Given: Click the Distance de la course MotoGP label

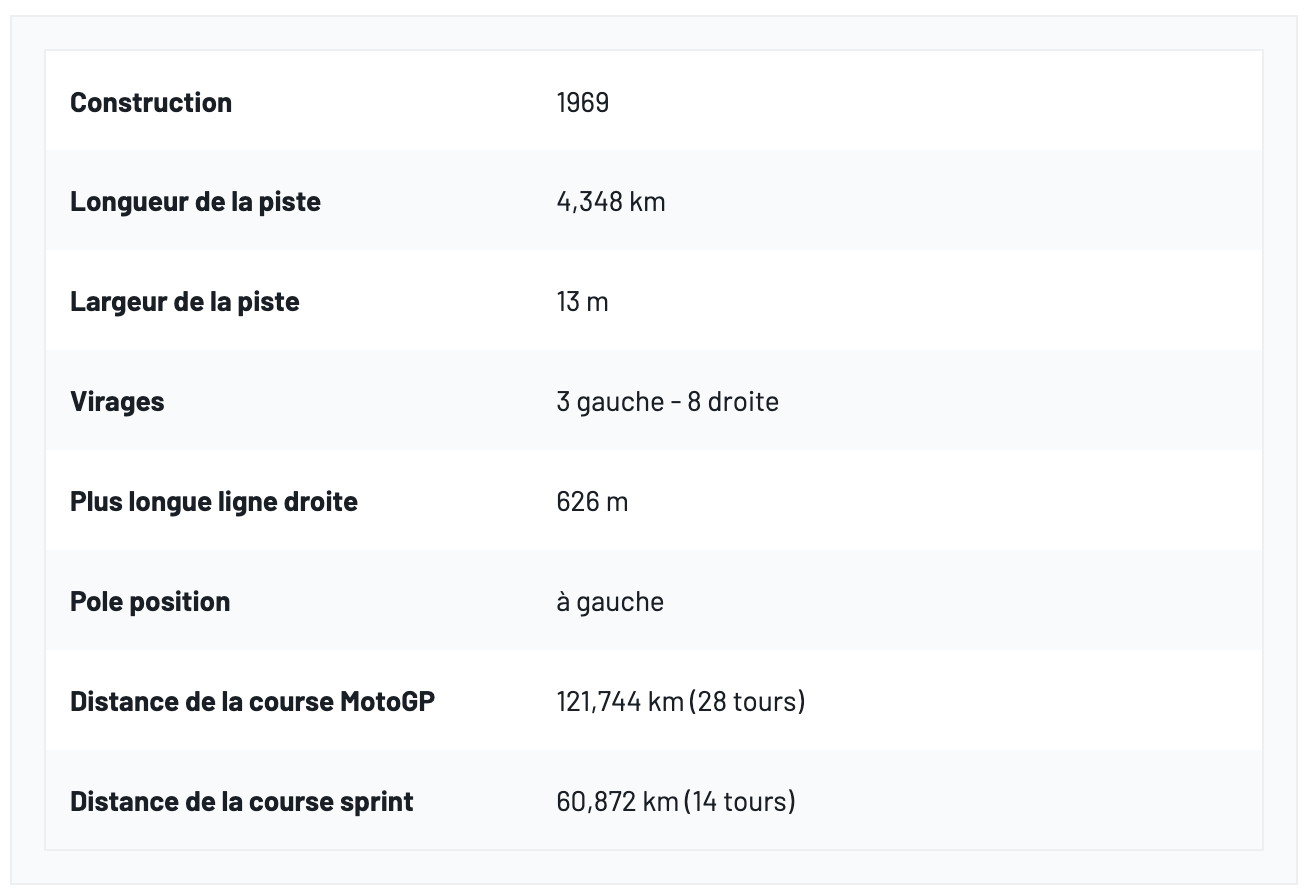Looking at the screenshot, I should click(252, 702).
